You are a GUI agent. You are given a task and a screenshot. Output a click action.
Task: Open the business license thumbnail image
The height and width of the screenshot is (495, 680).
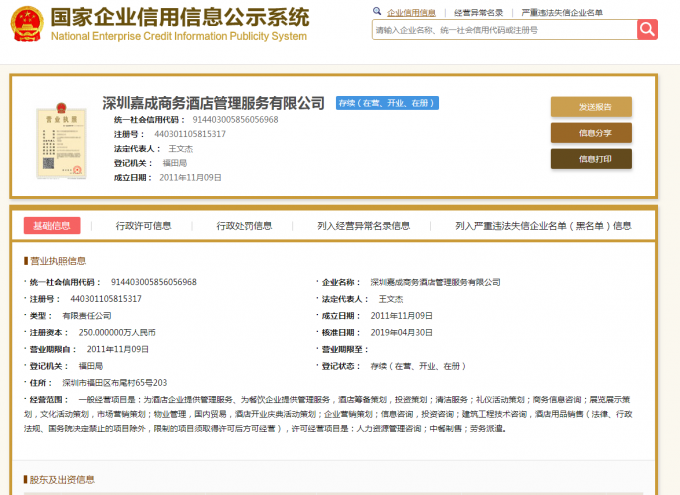tap(61, 141)
